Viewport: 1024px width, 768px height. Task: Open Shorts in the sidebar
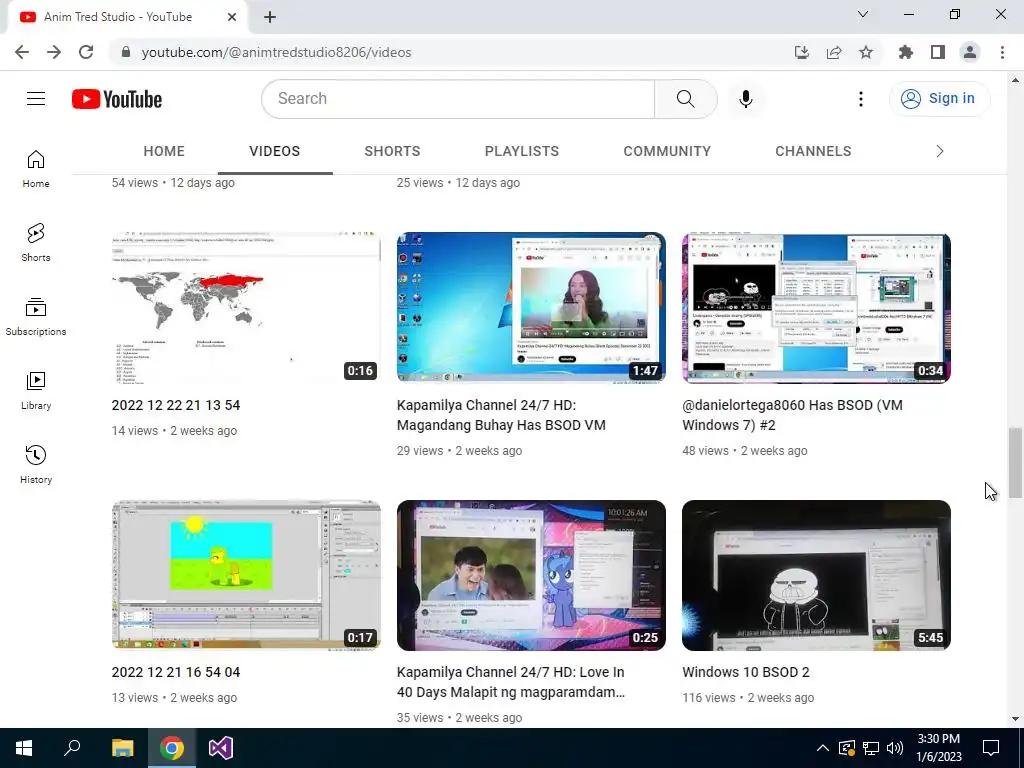[x=36, y=242]
